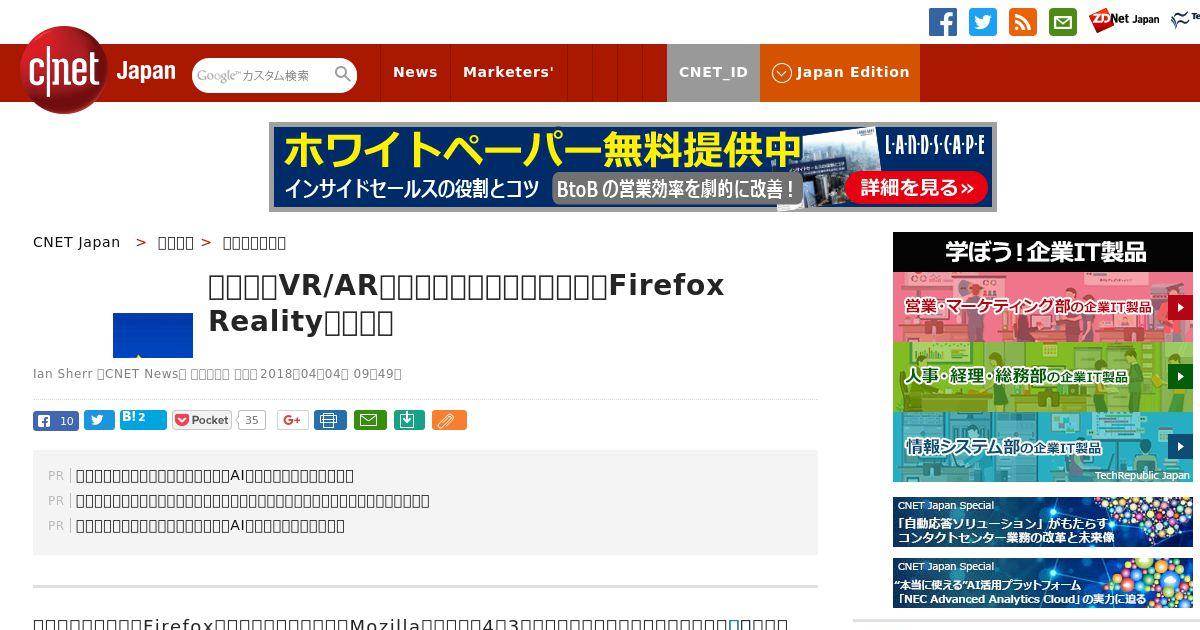Open NEC Advanced Analytics Cloud special banner
Image resolution: width=1200 pixels, height=630 pixels.
click(x=1043, y=582)
